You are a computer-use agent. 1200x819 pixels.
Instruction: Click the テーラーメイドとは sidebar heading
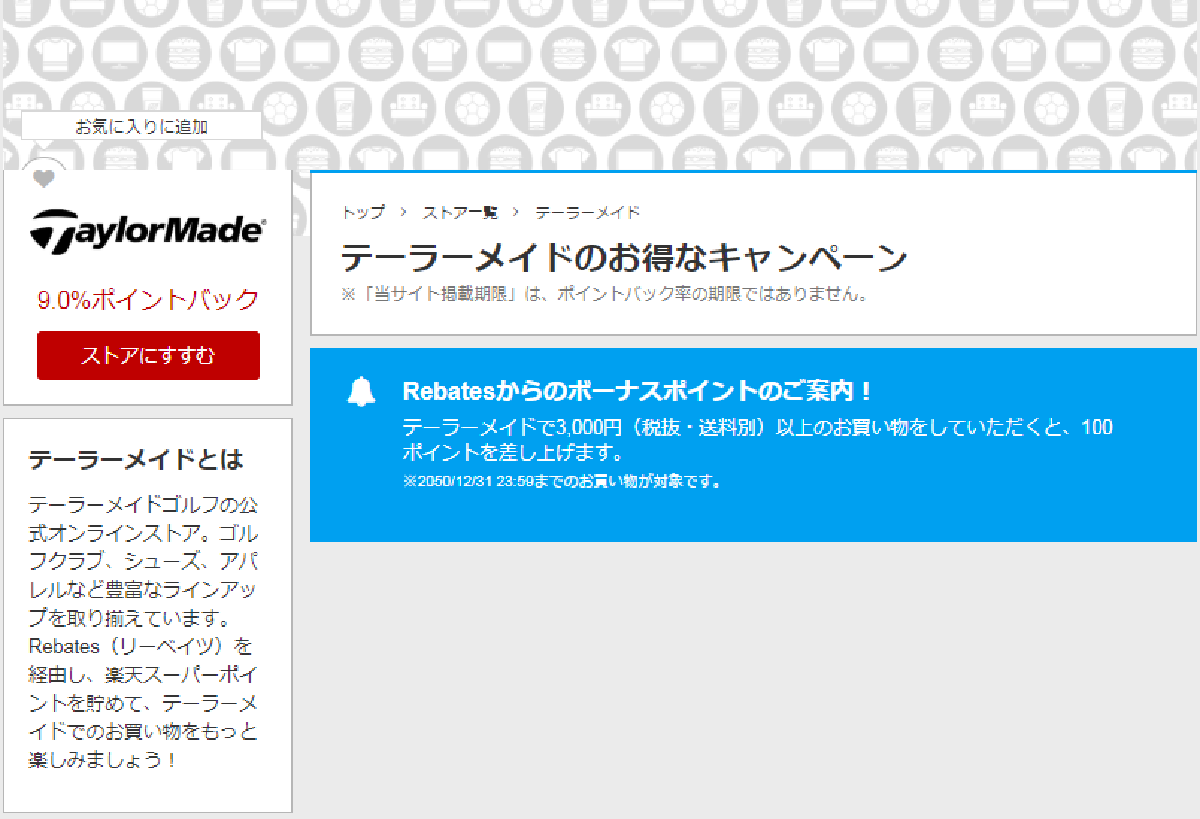point(136,460)
